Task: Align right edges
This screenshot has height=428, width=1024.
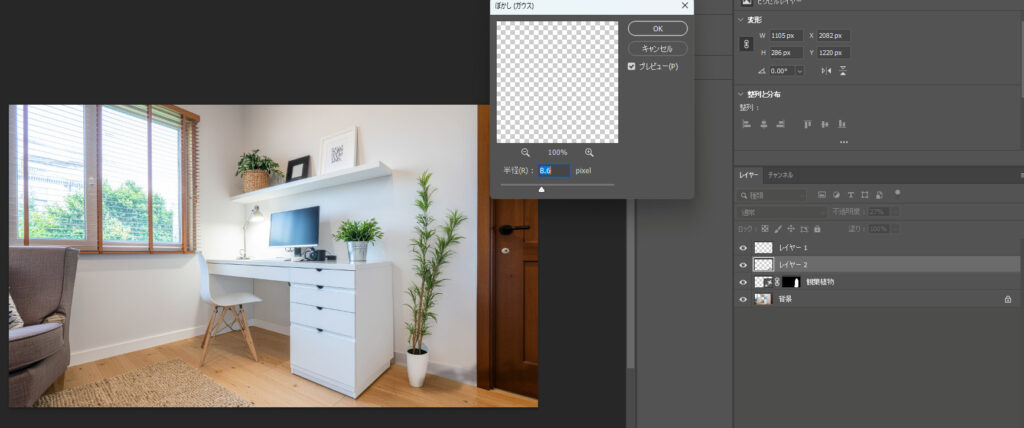Action: (780, 124)
